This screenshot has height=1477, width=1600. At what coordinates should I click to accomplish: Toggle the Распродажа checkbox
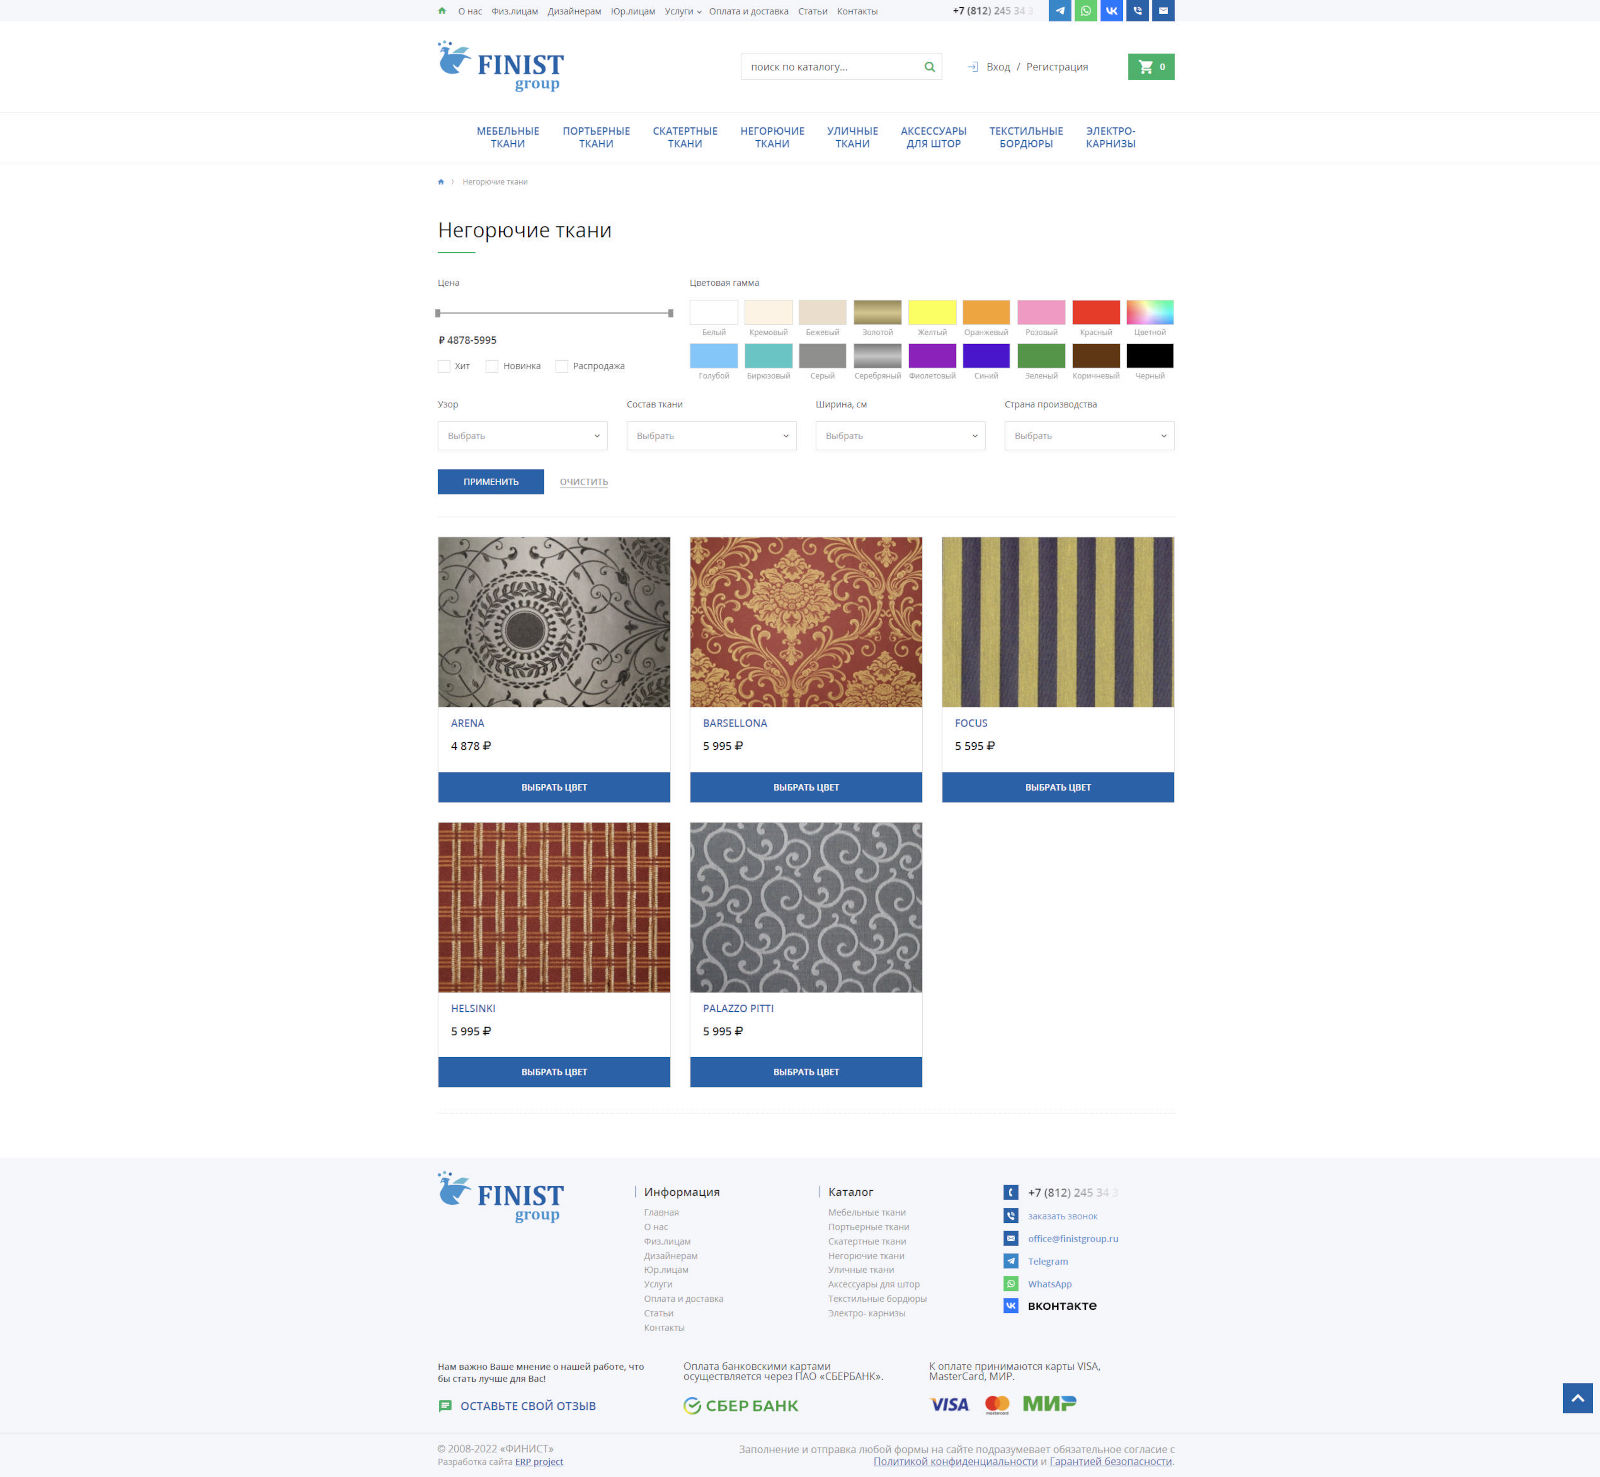click(x=562, y=366)
